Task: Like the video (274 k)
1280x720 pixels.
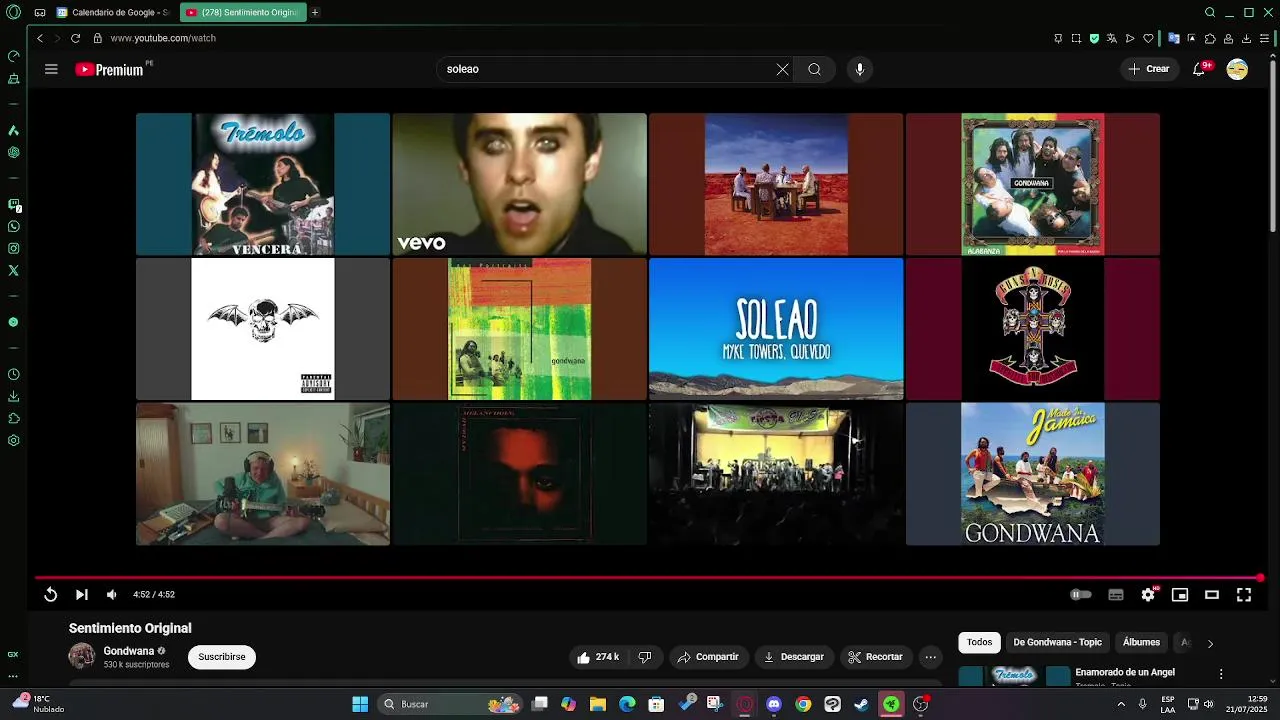Action: tap(597, 657)
